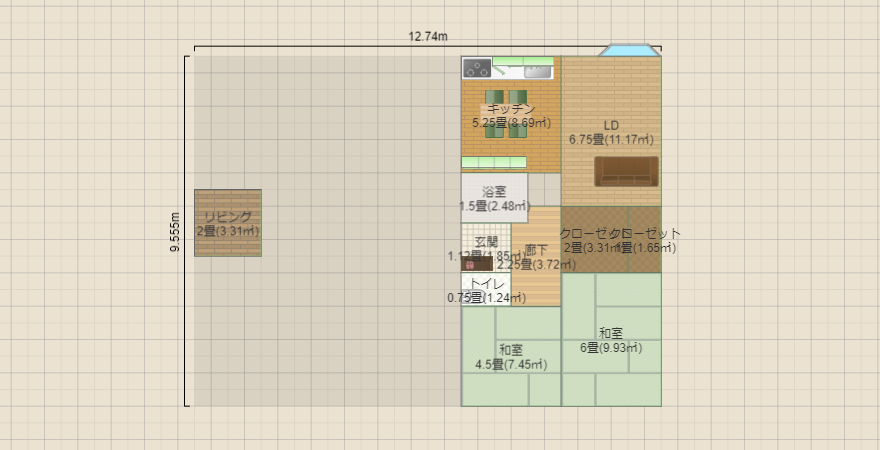Select the blue bay window above LD
880x450 pixels.
(629, 50)
